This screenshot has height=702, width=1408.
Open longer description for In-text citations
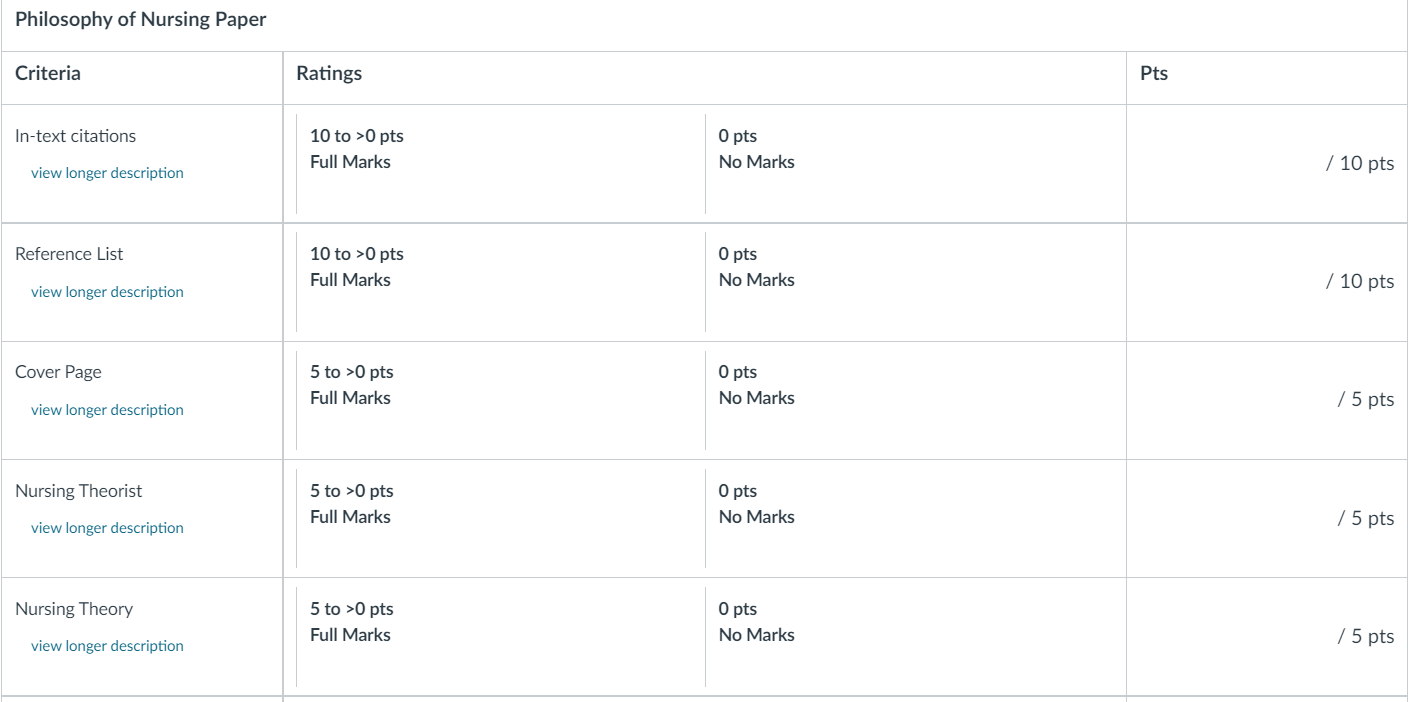coord(107,173)
